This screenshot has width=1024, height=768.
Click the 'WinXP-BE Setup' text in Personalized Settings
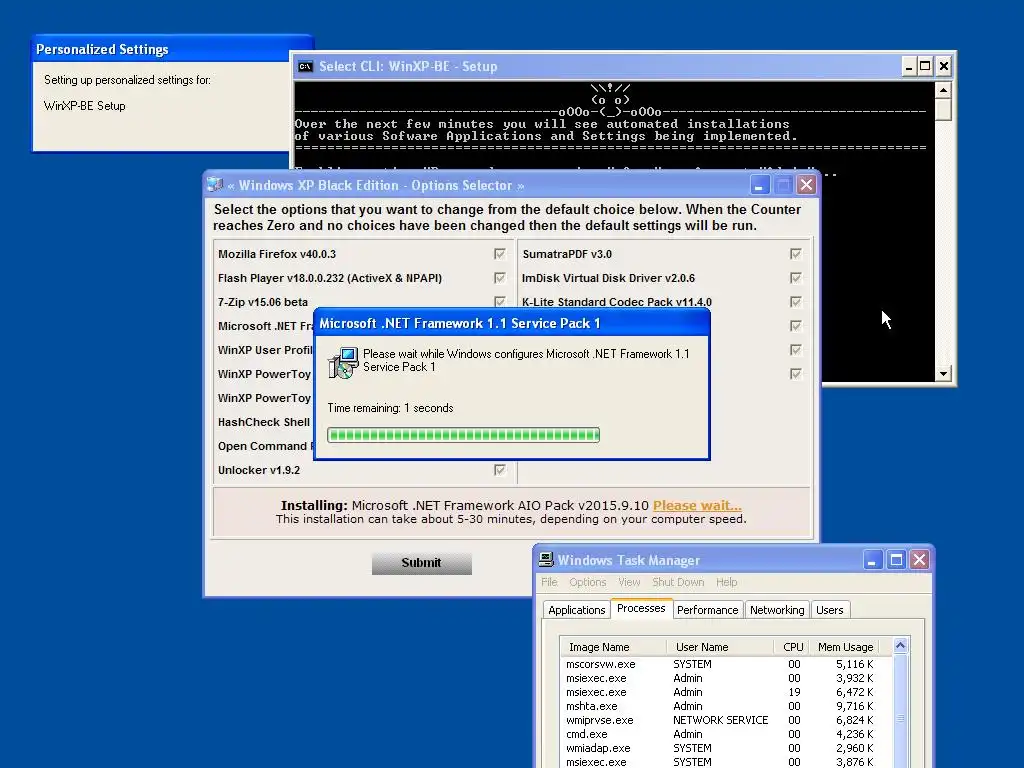tap(84, 106)
